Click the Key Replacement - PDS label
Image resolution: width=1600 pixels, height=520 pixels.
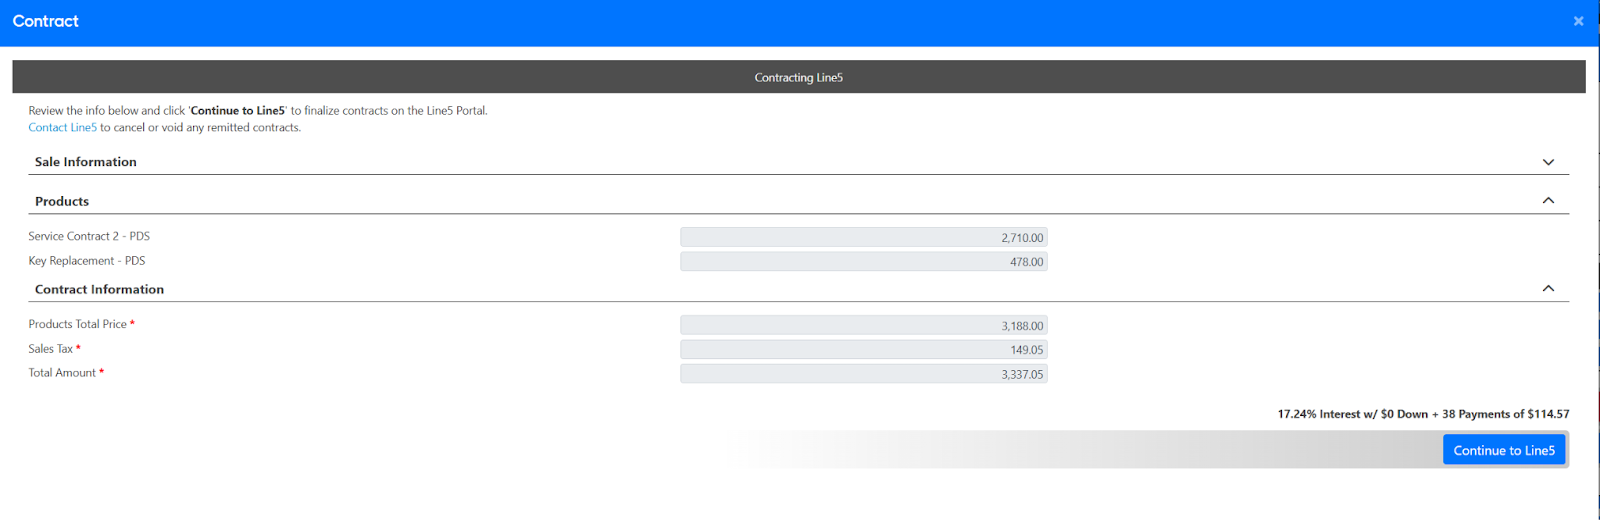coord(87,261)
